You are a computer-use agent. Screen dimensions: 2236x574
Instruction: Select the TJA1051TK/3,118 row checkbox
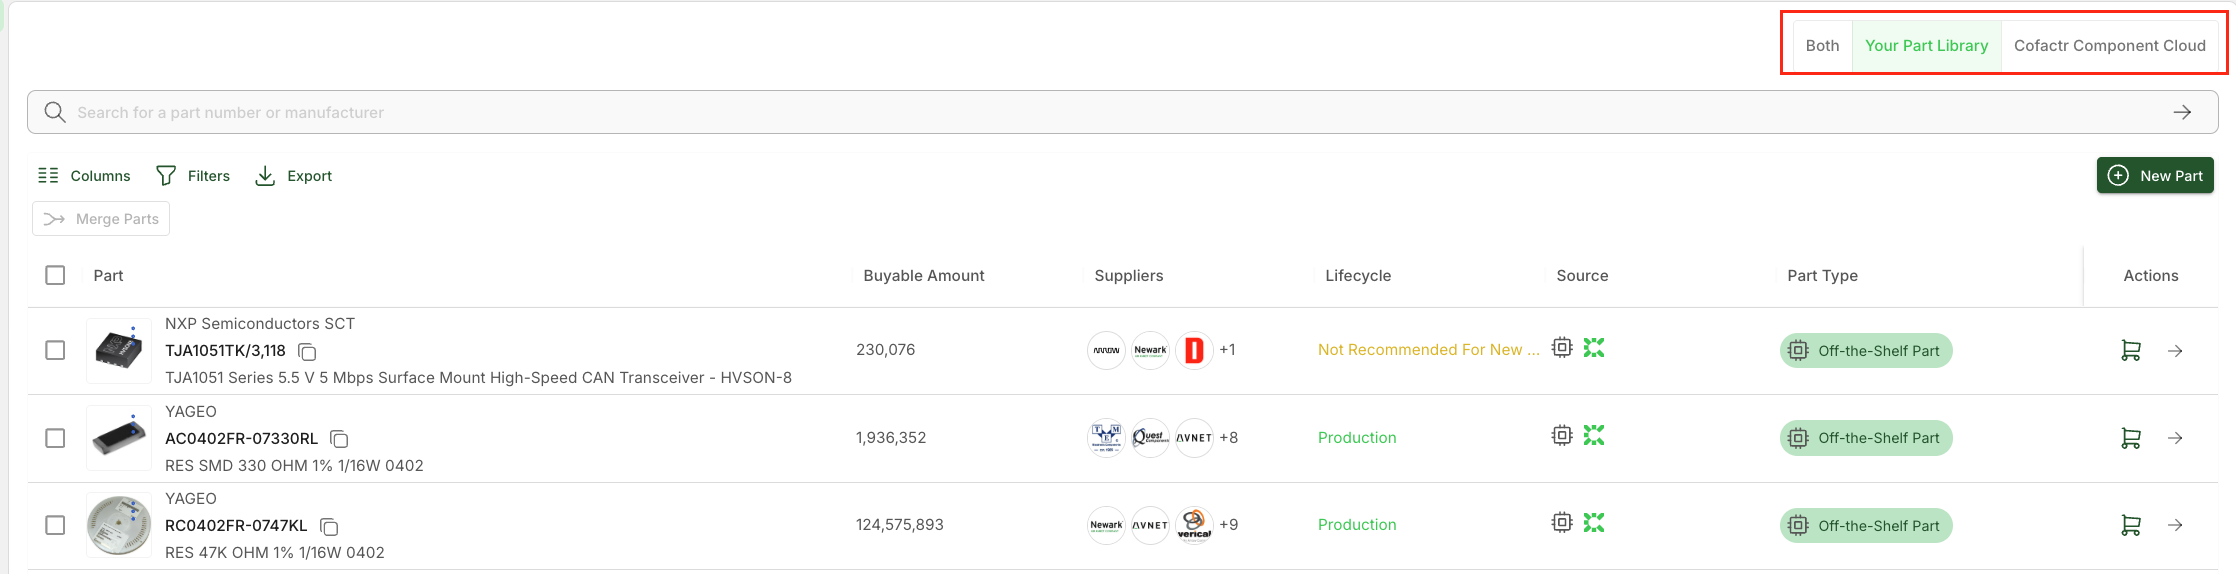point(55,350)
